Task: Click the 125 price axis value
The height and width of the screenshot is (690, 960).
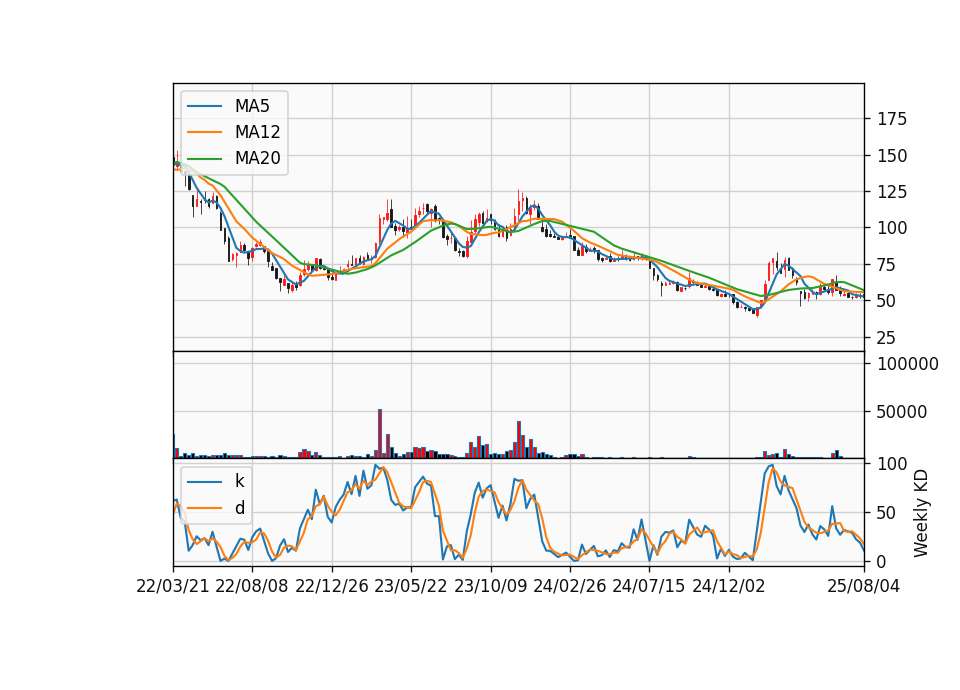Action: (892, 192)
